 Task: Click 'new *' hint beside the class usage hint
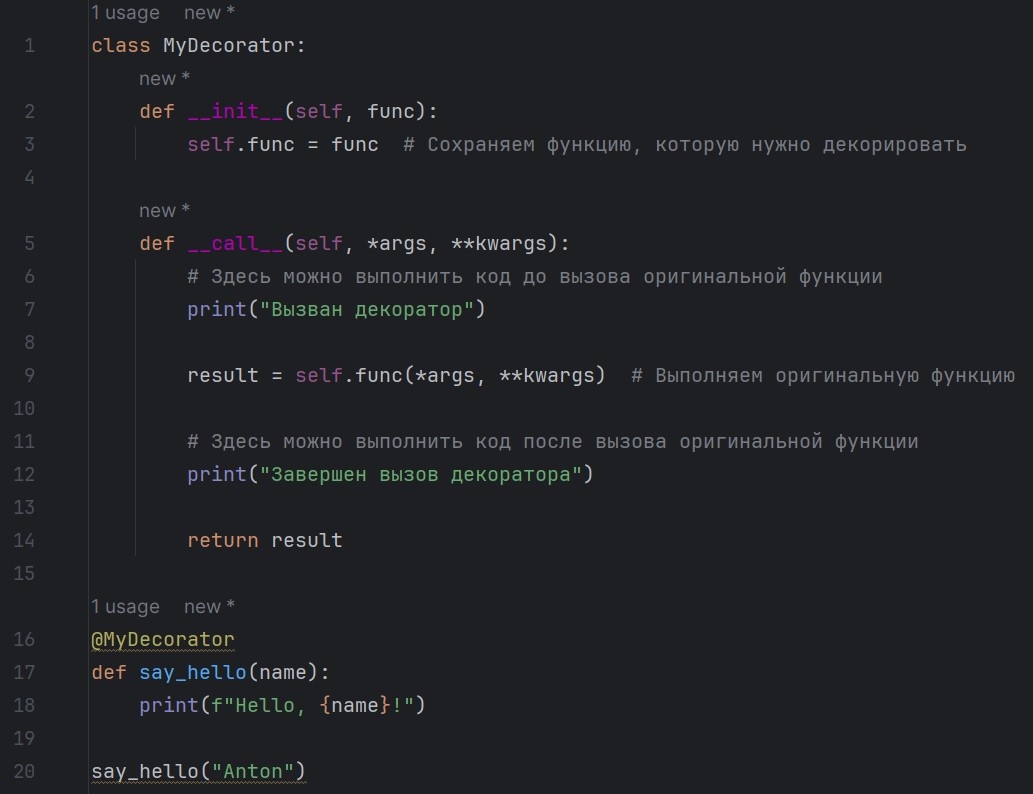tap(209, 13)
